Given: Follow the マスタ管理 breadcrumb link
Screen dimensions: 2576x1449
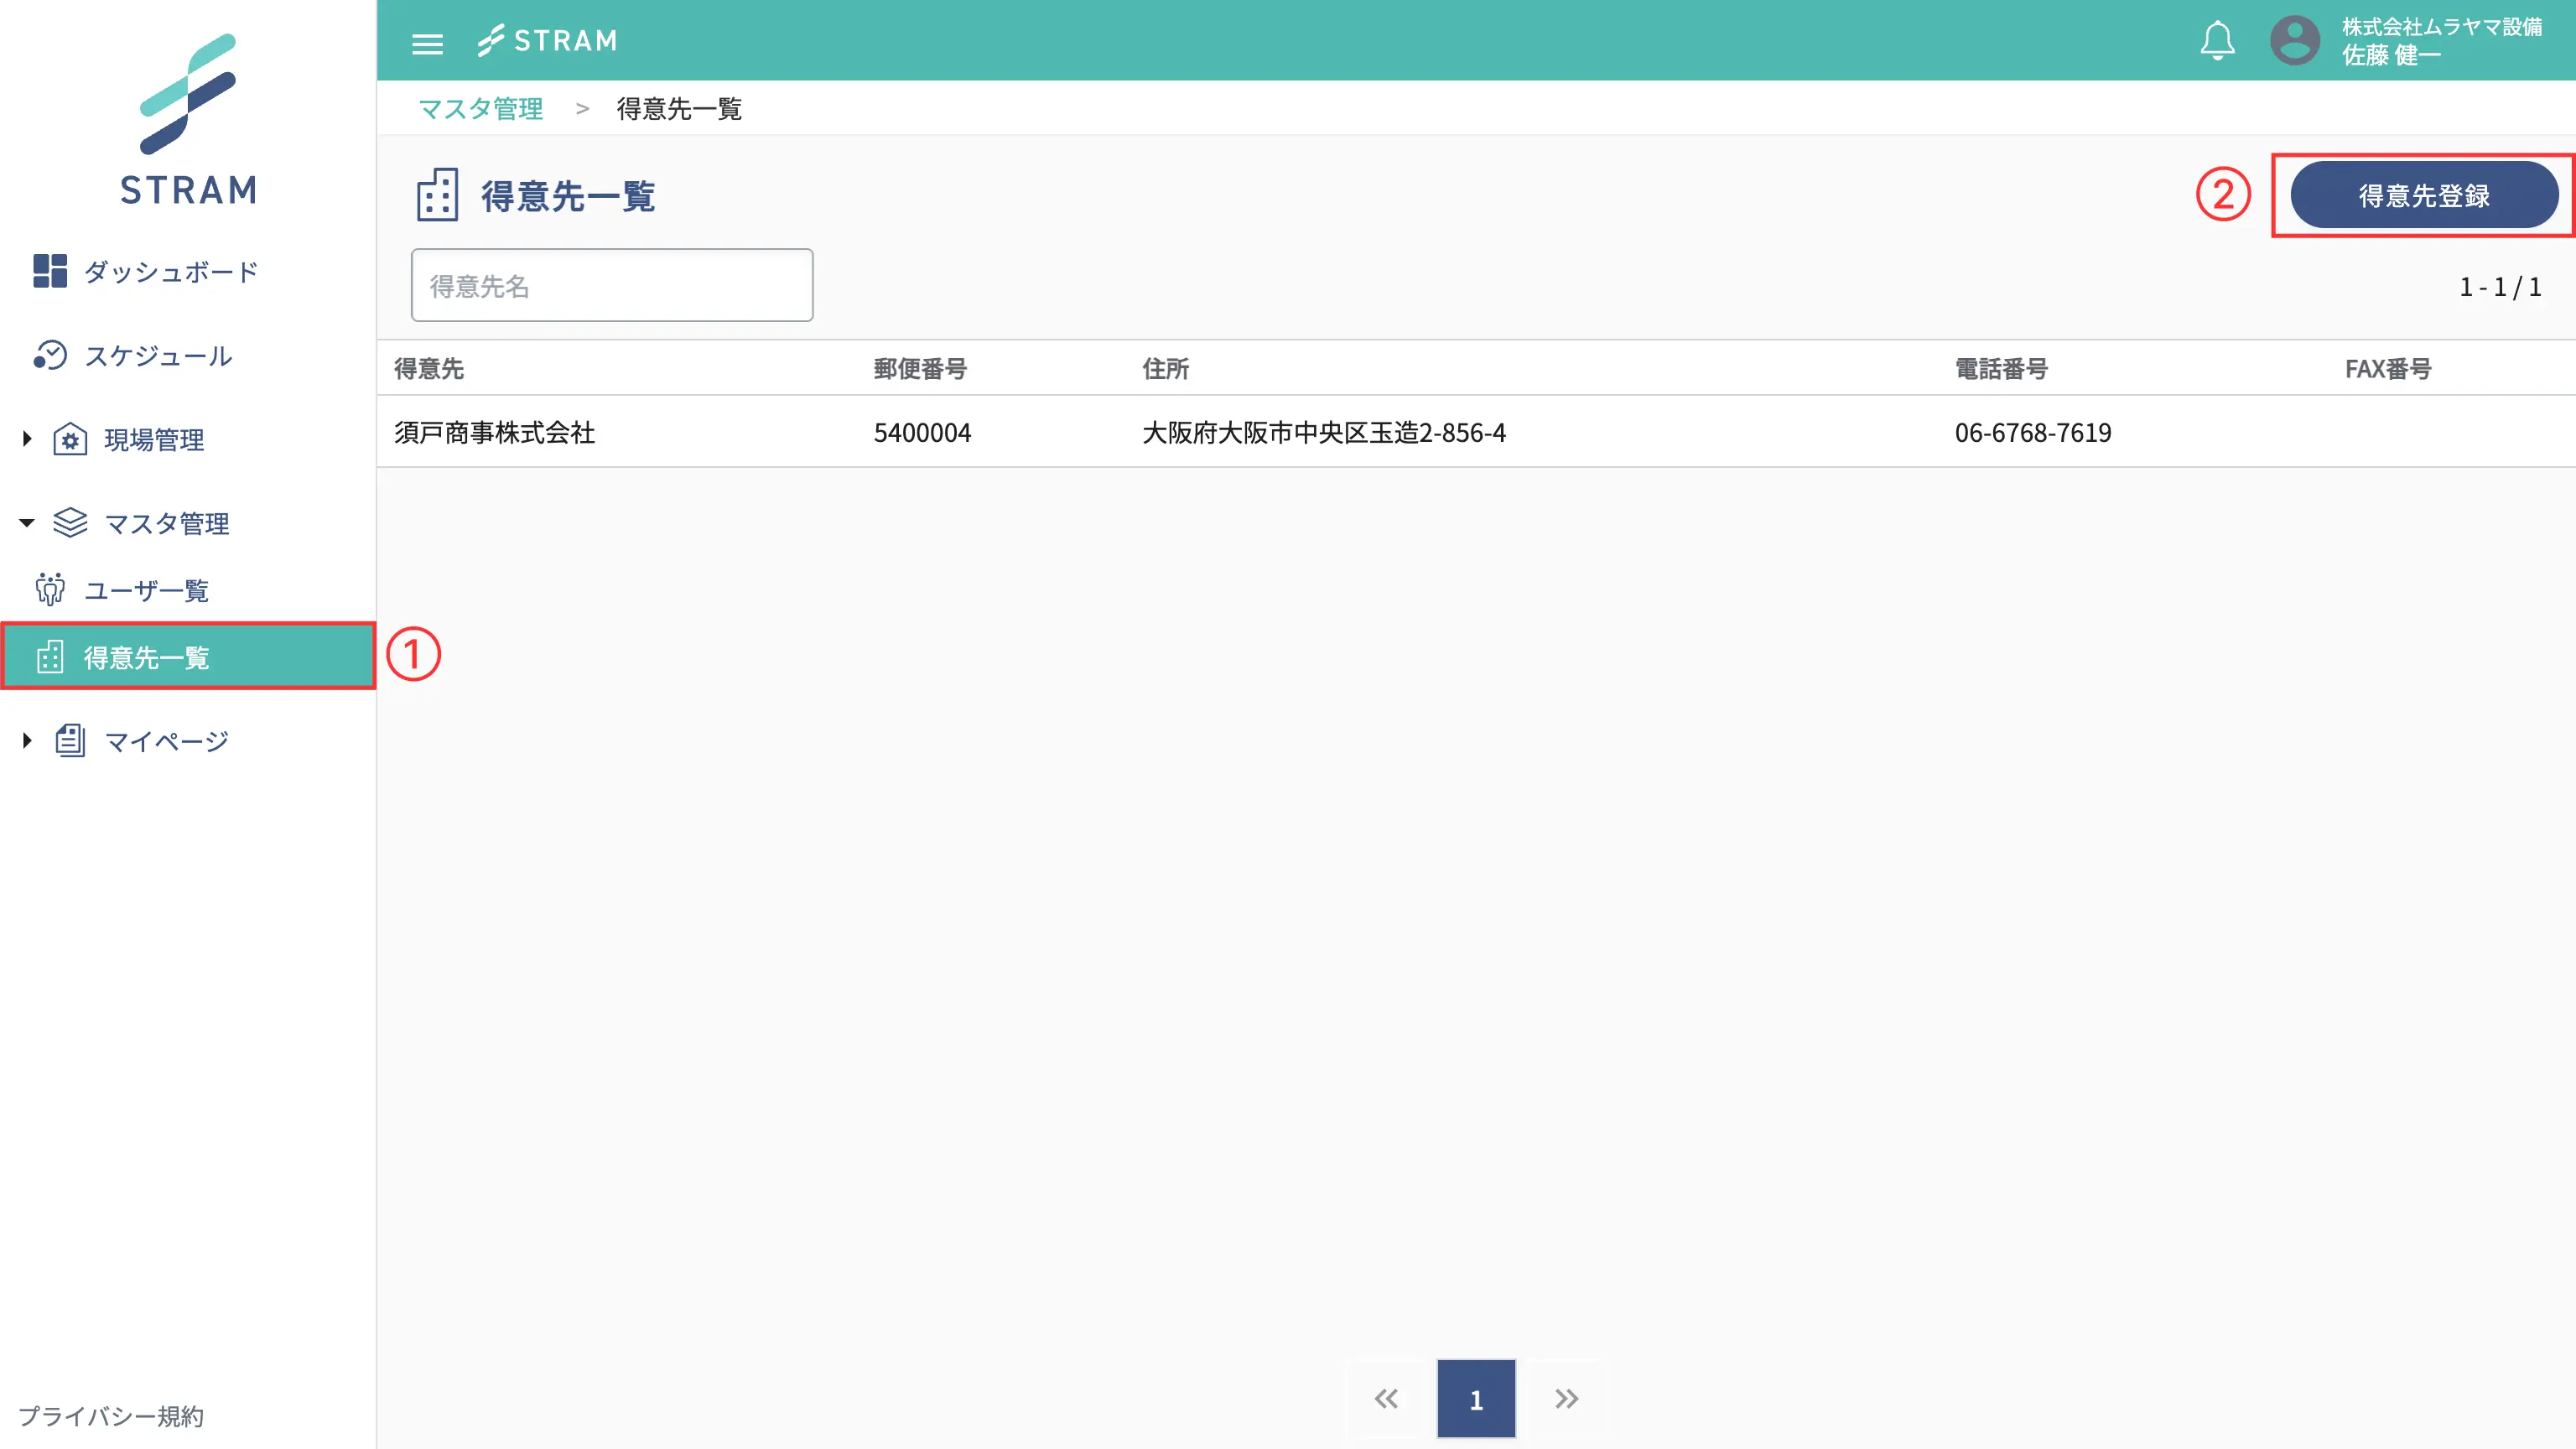Looking at the screenshot, I should click(480, 109).
